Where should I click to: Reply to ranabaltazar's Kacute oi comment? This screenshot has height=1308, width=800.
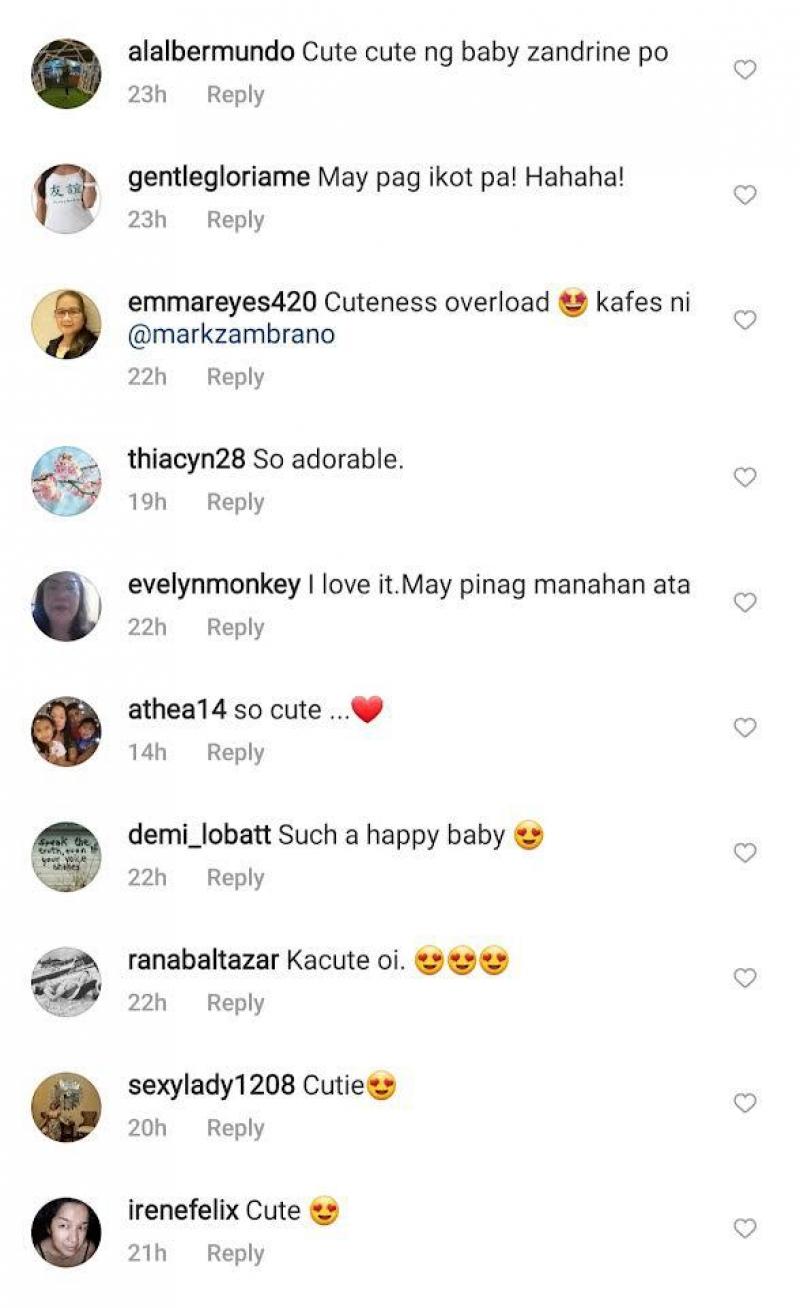(x=235, y=1003)
